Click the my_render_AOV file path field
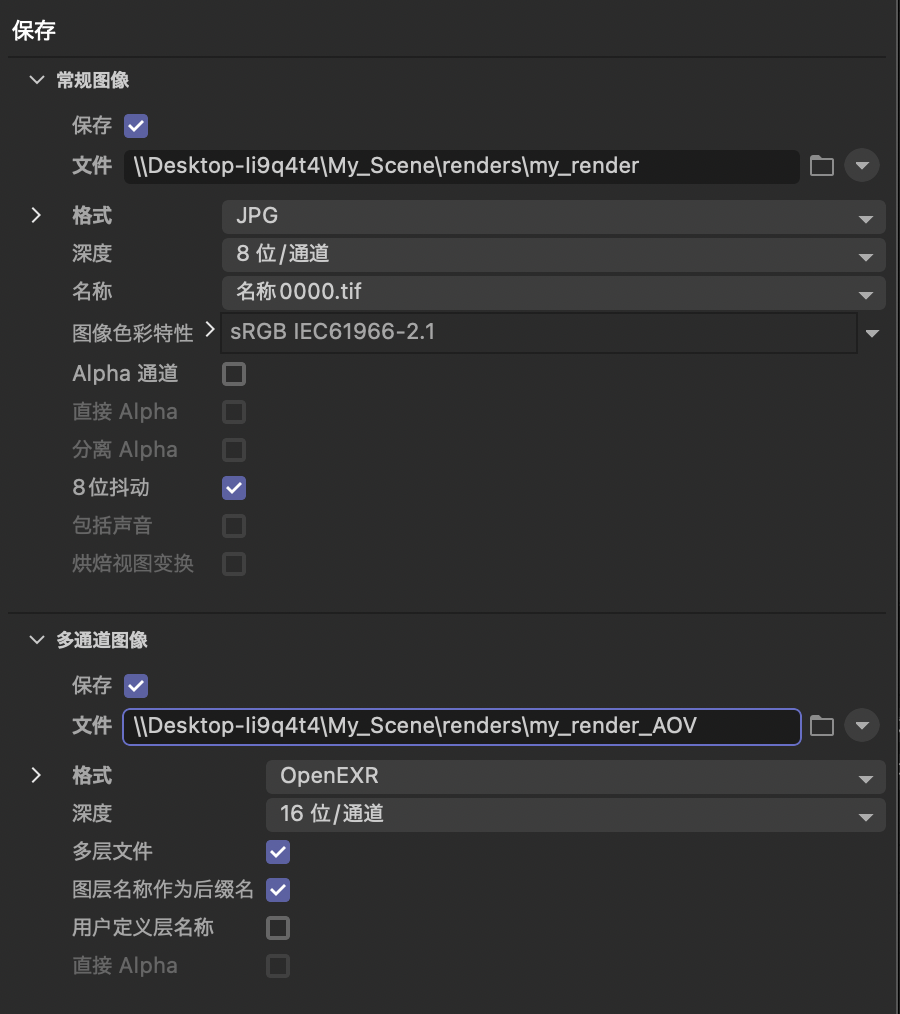Viewport: 900px width, 1014px height. (462, 727)
